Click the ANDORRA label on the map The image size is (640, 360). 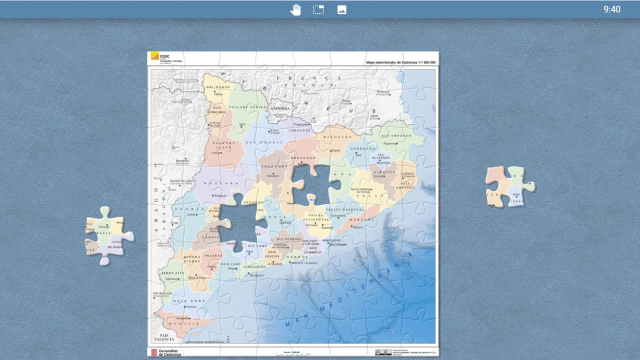click(280, 108)
